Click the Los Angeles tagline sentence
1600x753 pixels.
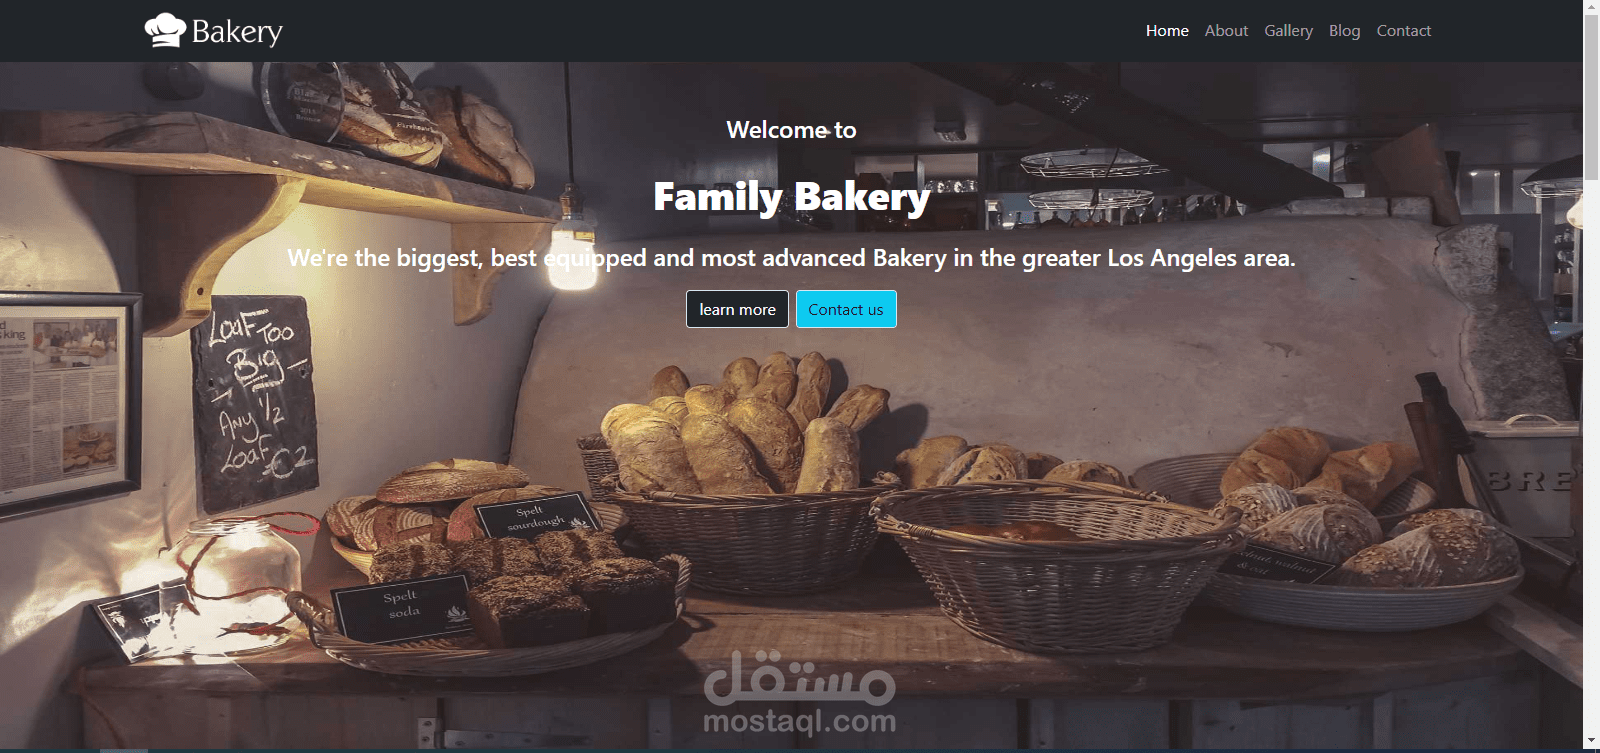pyautogui.click(x=791, y=258)
